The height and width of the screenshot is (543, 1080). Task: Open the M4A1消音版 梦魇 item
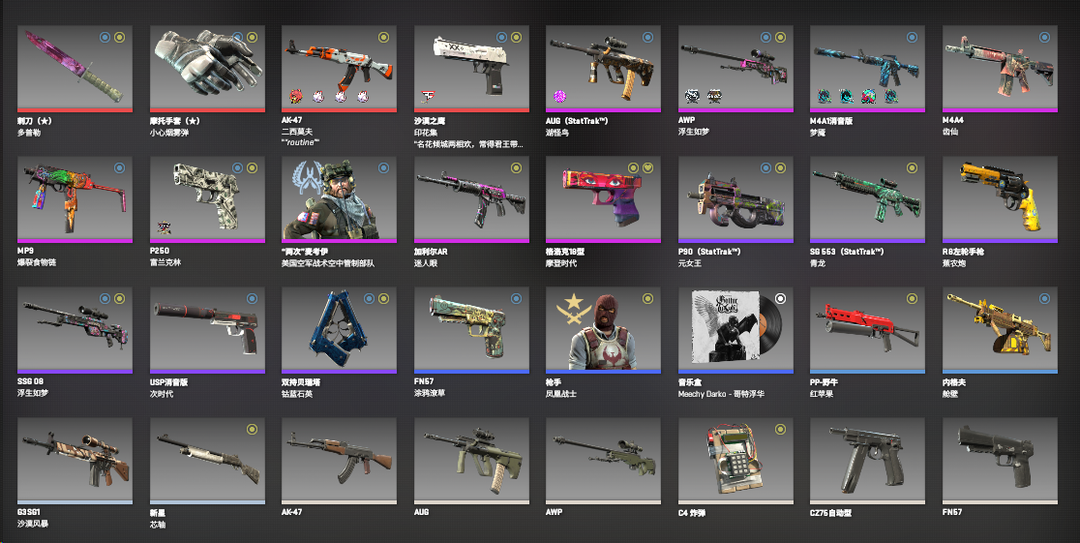pyautogui.click(x=867, y=69)
